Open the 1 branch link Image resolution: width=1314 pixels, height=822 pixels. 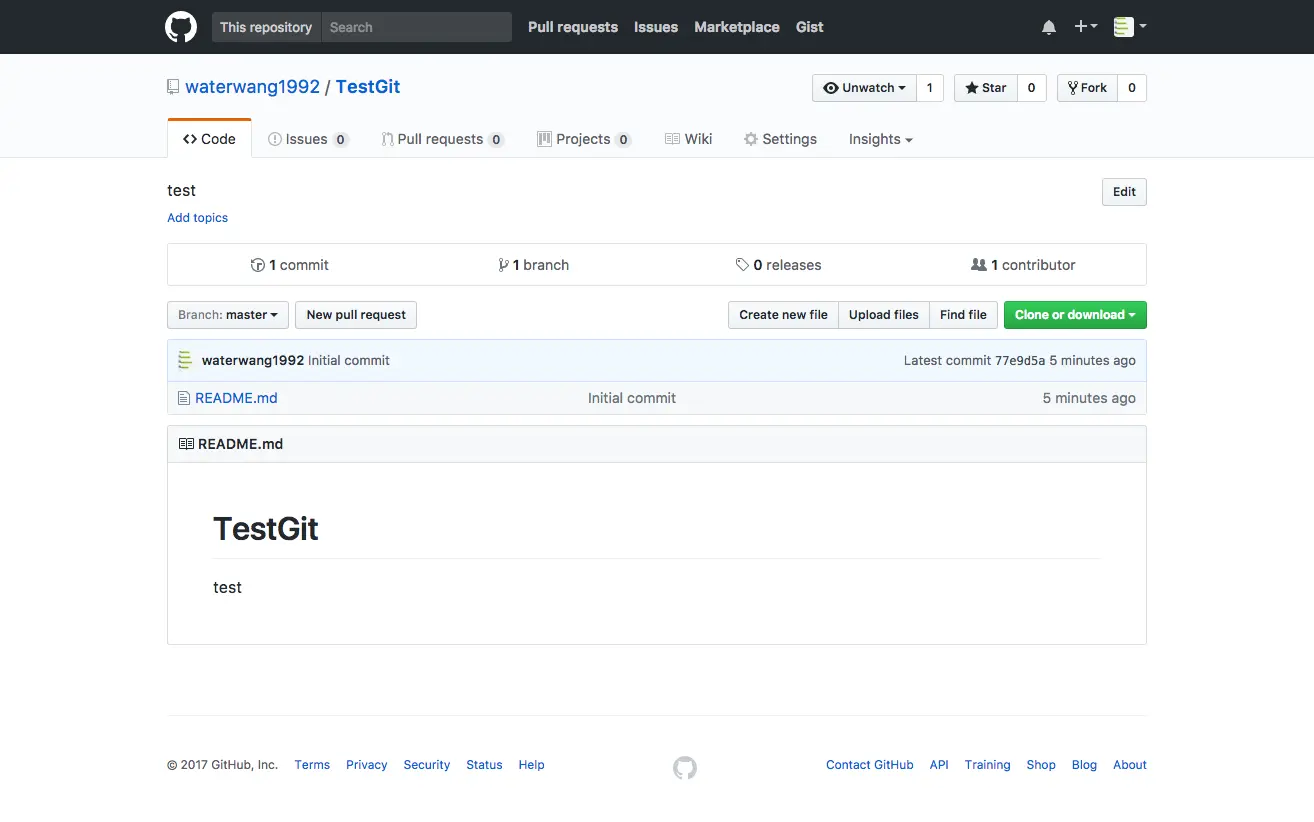[x=534, y=265]
